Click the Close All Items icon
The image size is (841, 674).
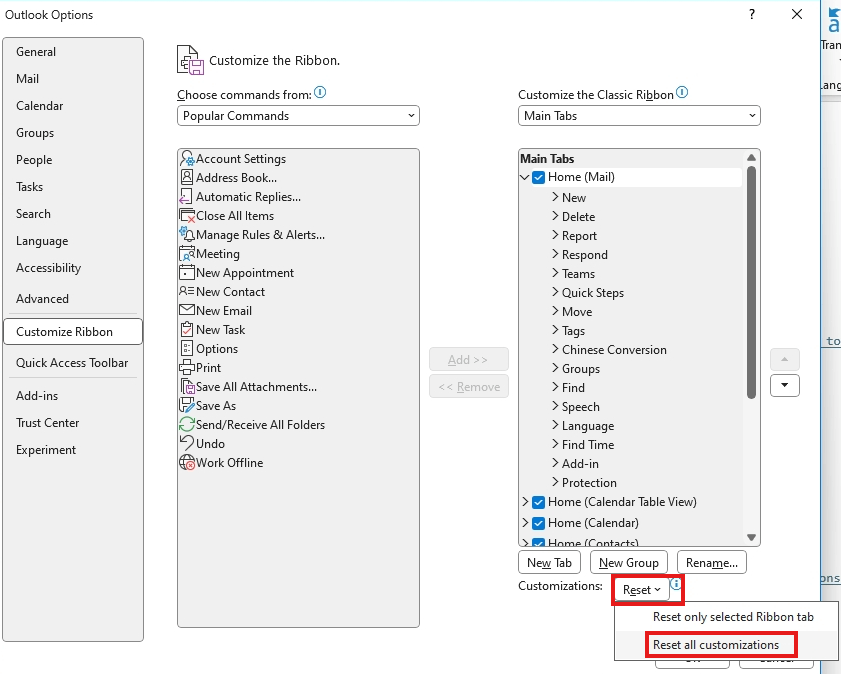coord(187,216)
